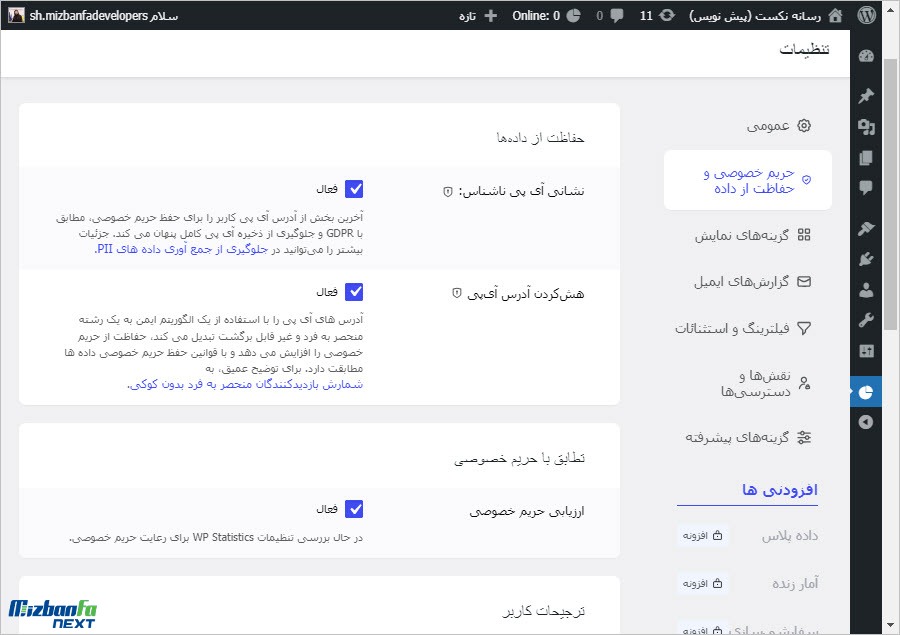Click افزونه badge next to آمار زنده
900x635 pixels.
pos(702,583)
